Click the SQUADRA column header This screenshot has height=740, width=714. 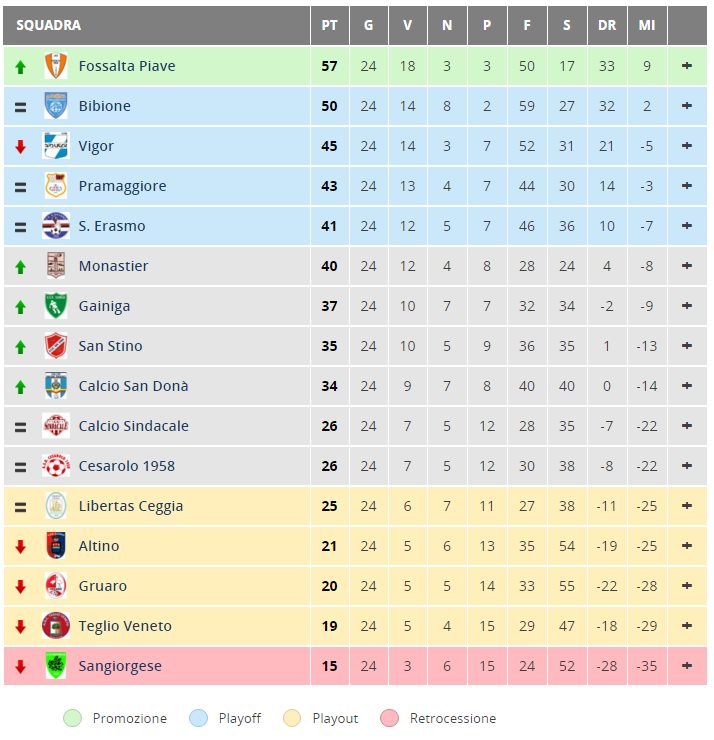pos(49,25)
